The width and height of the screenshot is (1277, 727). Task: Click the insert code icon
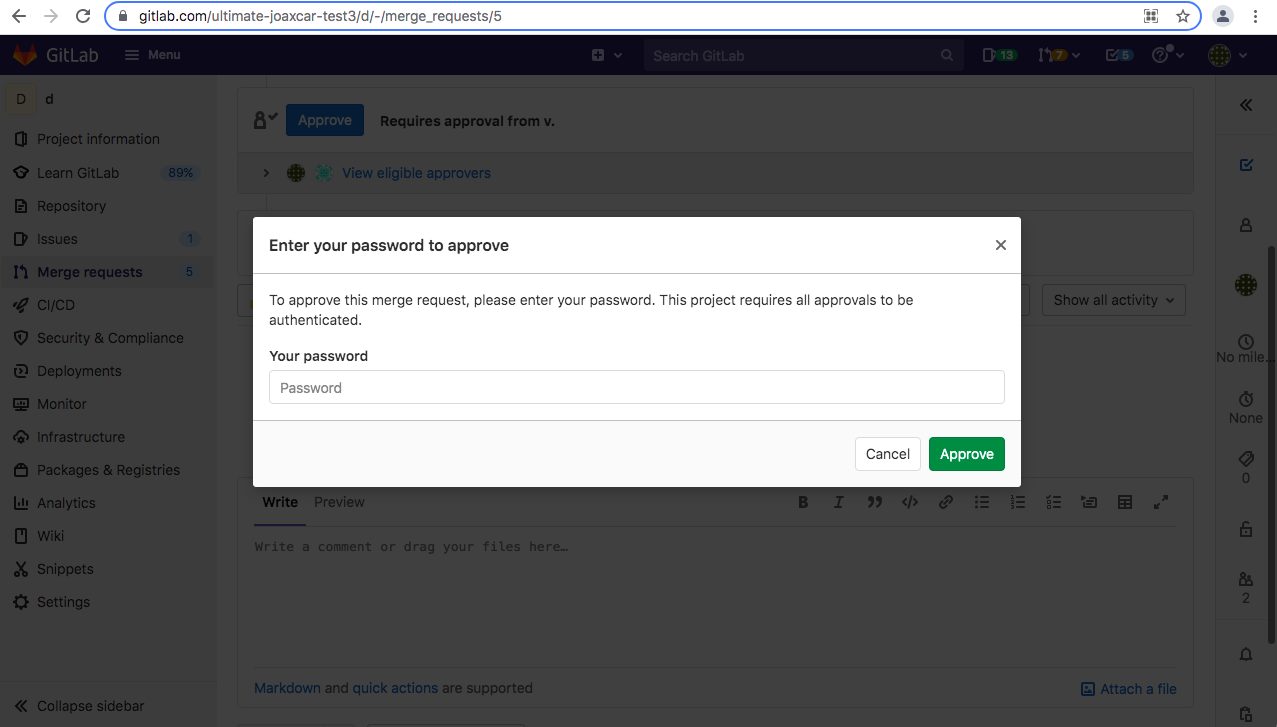910,502
